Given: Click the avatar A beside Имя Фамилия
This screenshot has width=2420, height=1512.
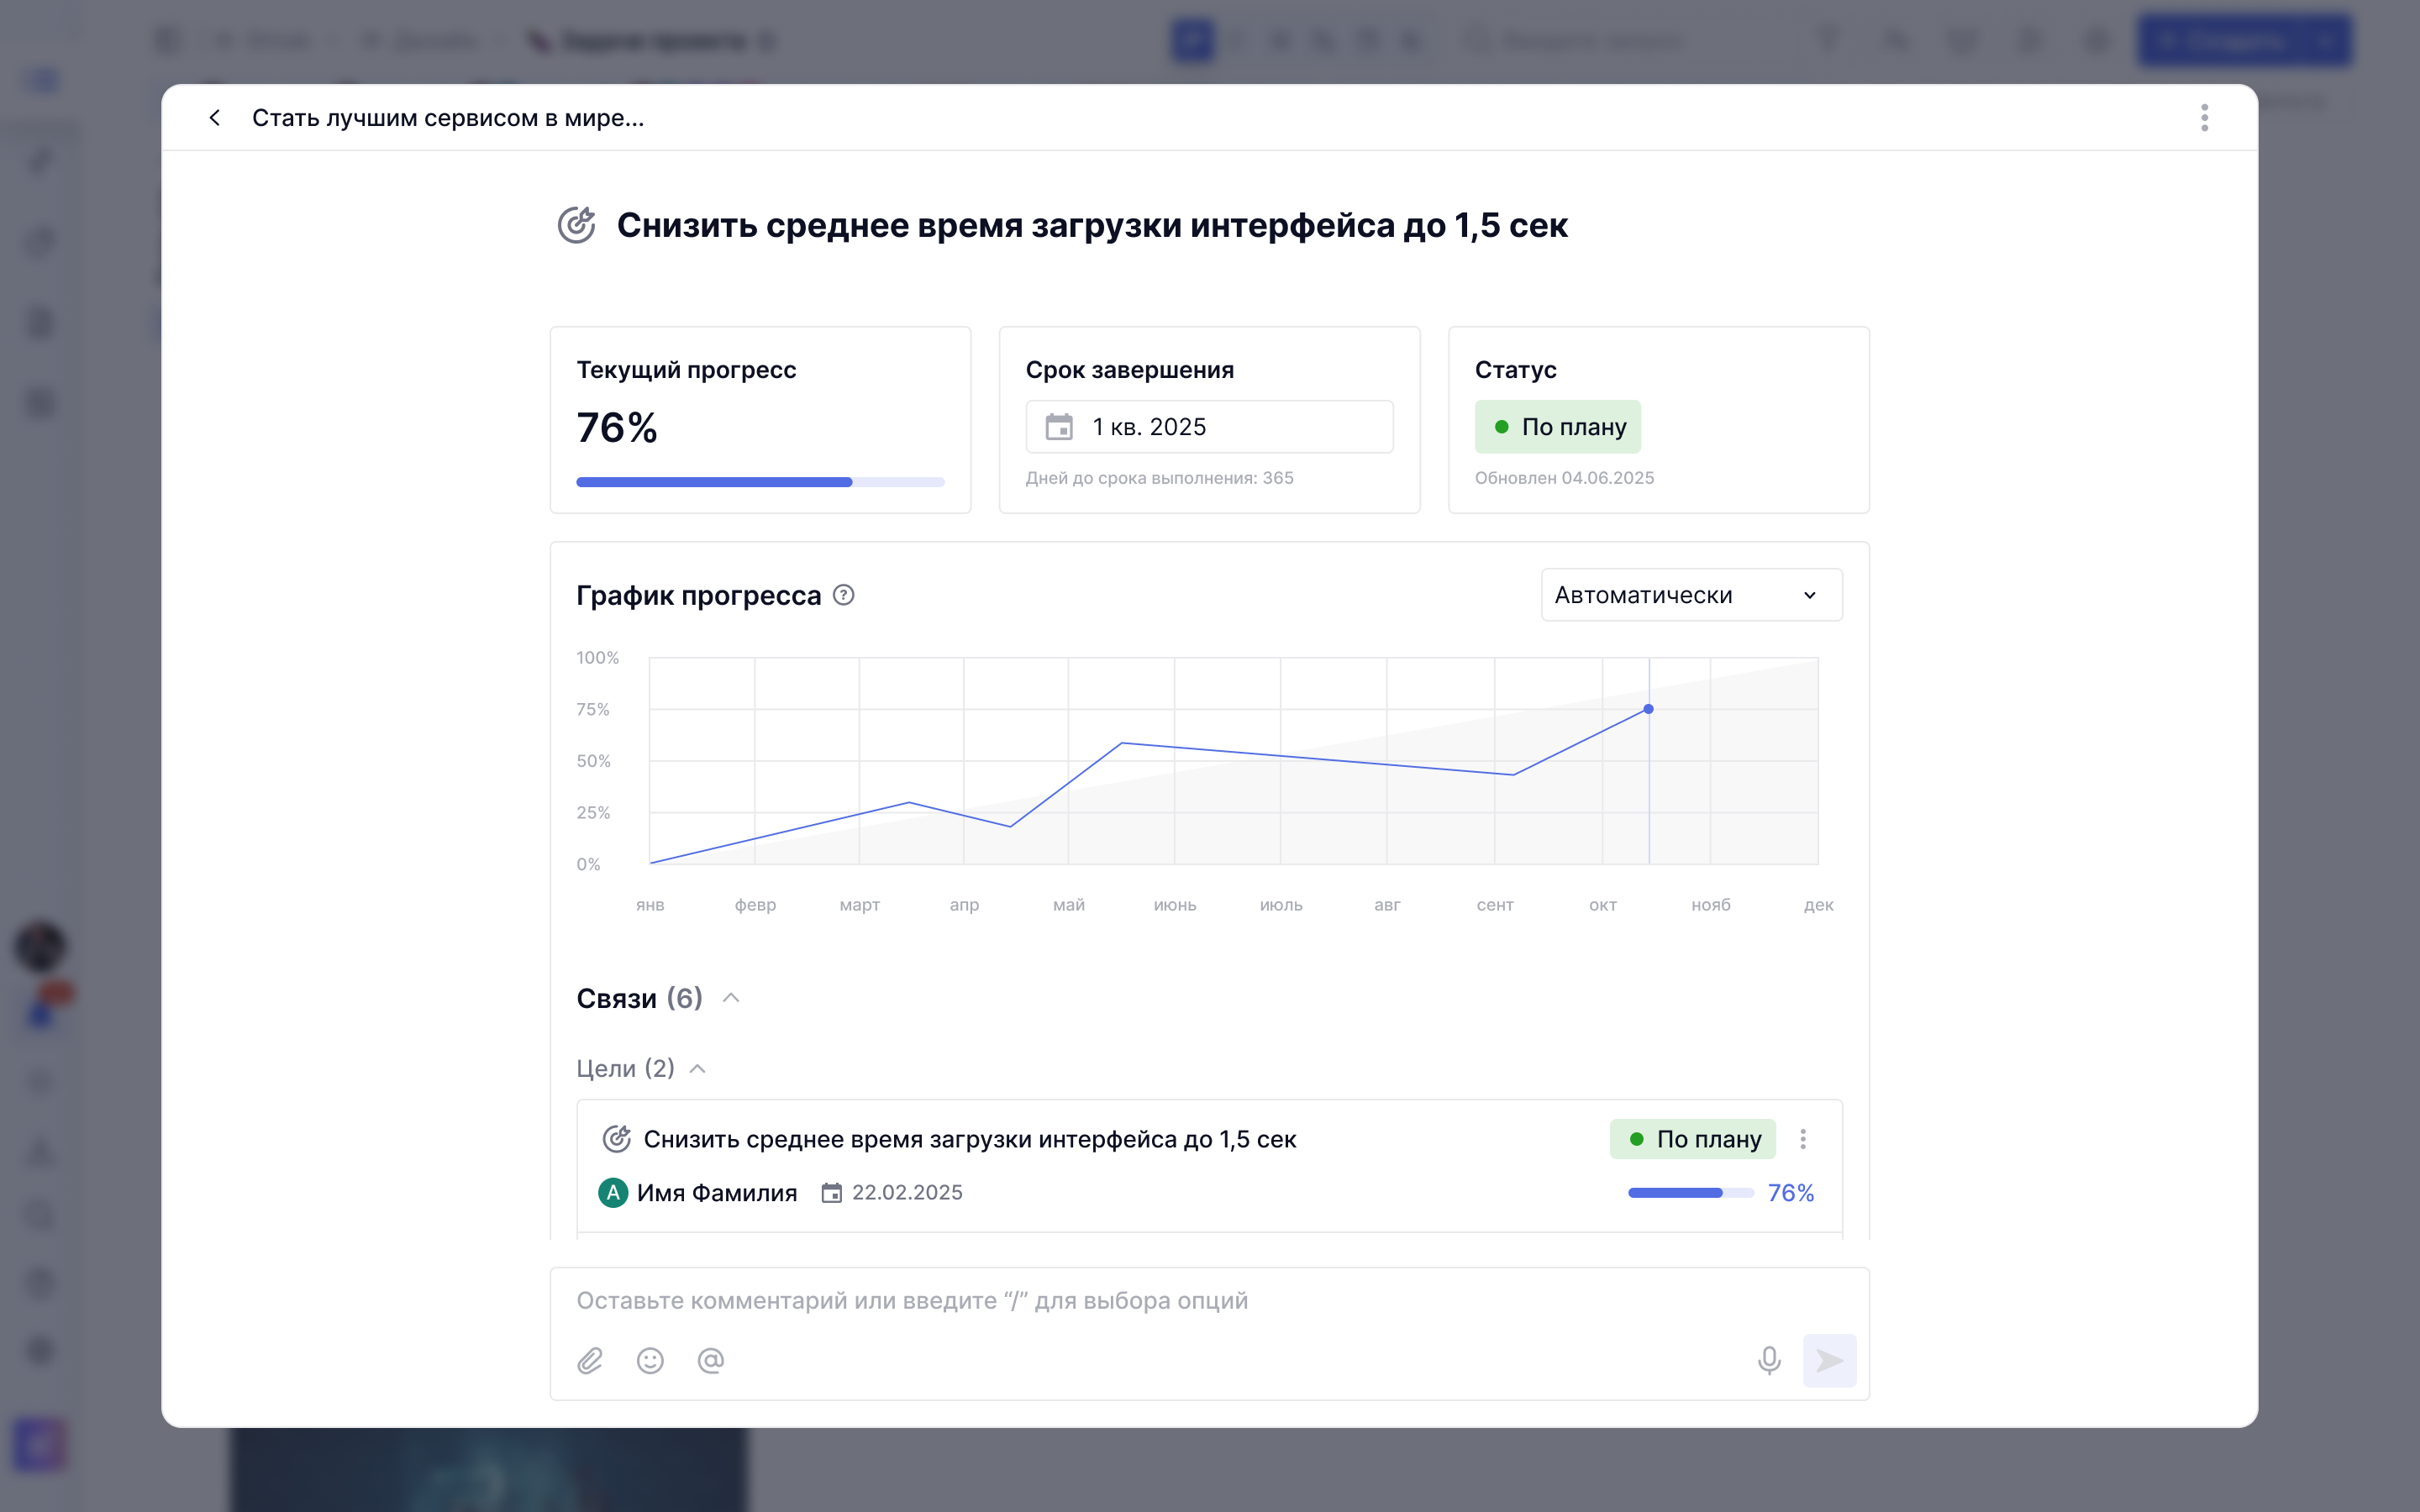Looking at the screenshot, I should coord(613,1192).
